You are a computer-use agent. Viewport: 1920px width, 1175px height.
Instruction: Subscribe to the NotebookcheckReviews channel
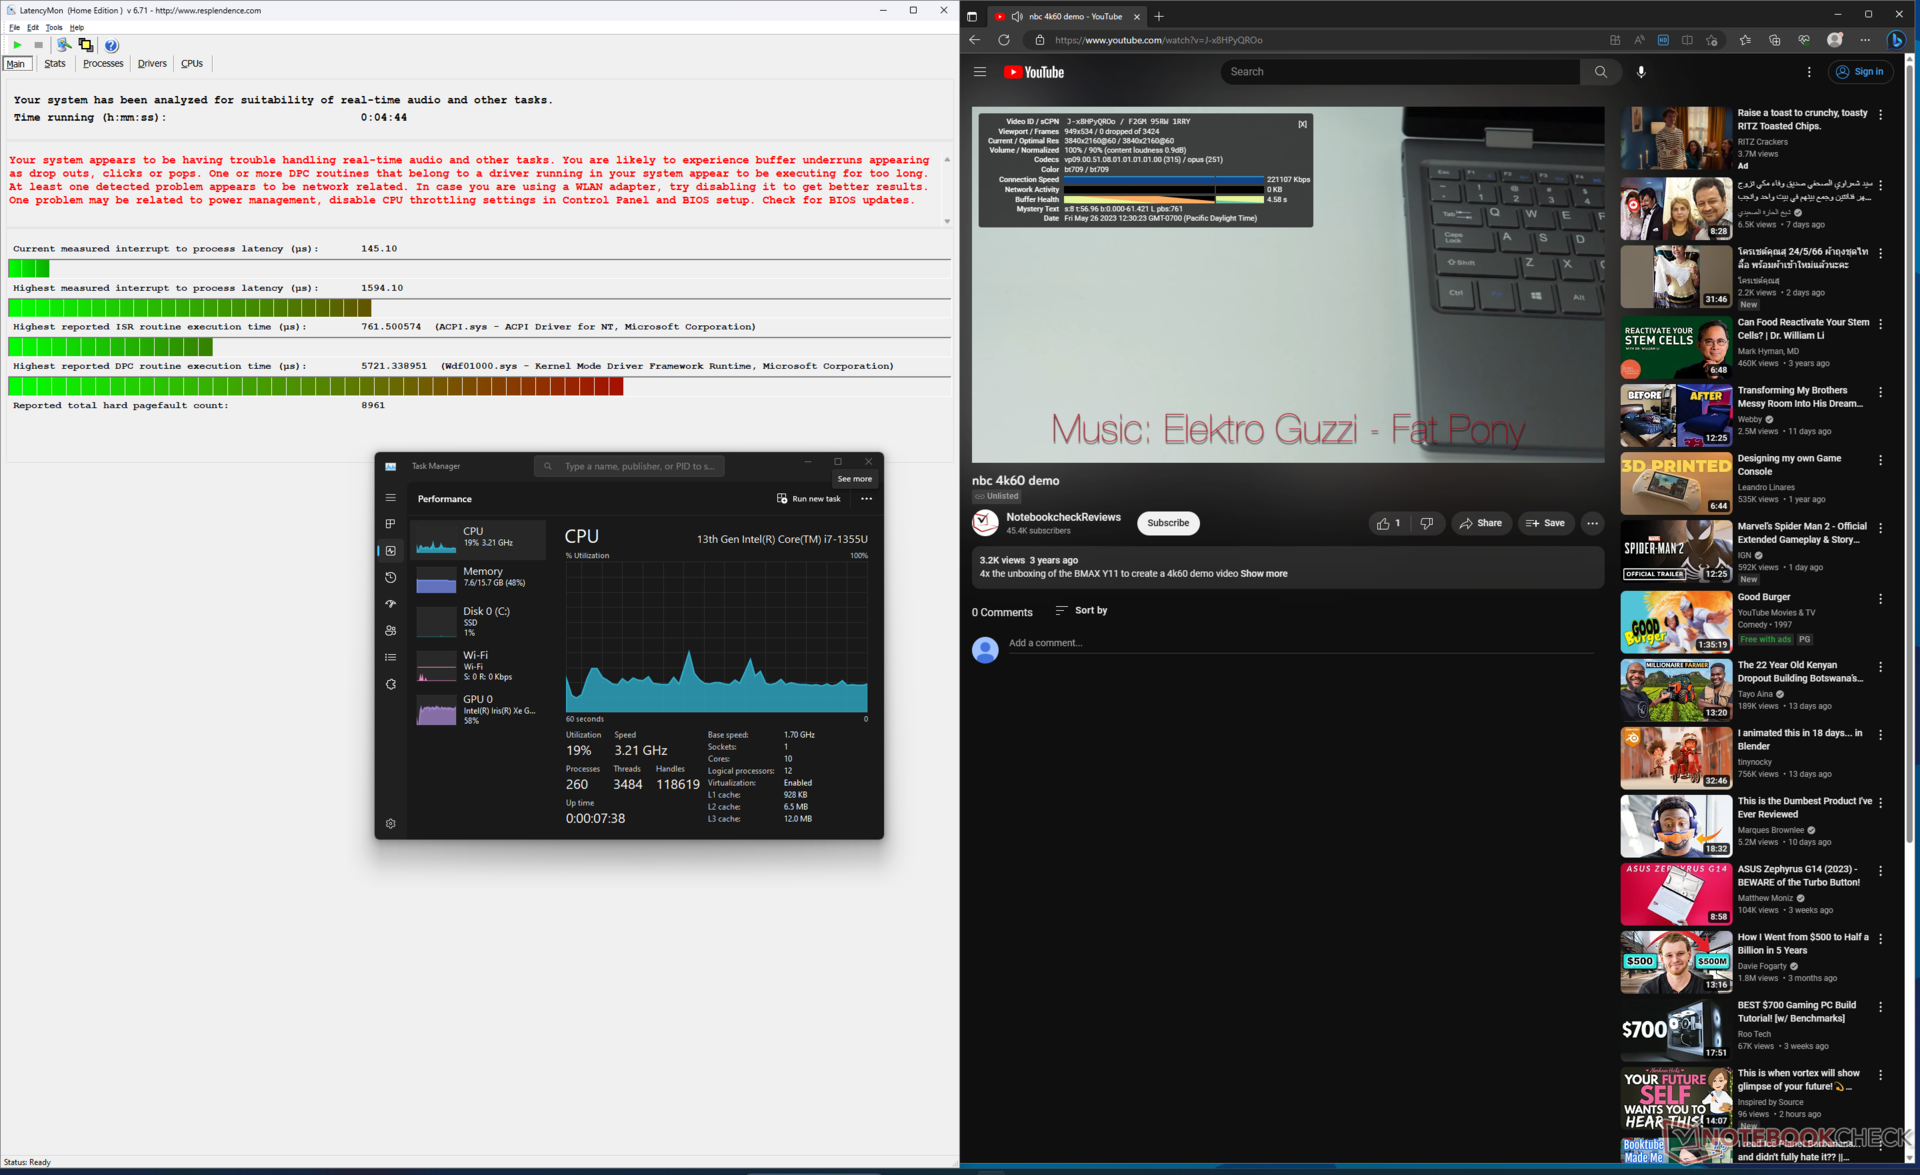coord(1167,523)
